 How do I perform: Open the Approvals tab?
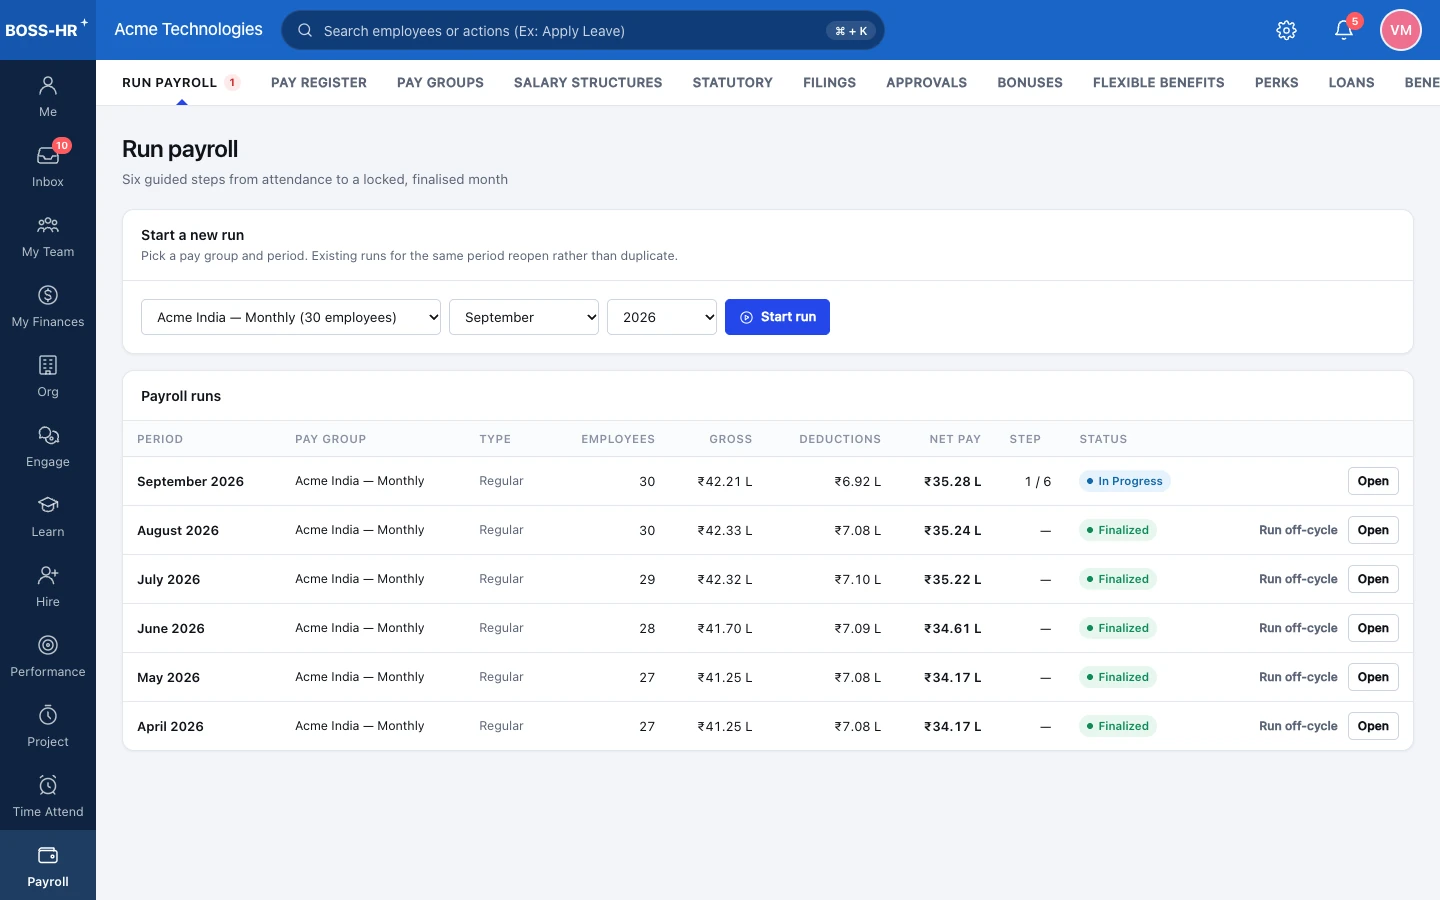coord(926,83)
